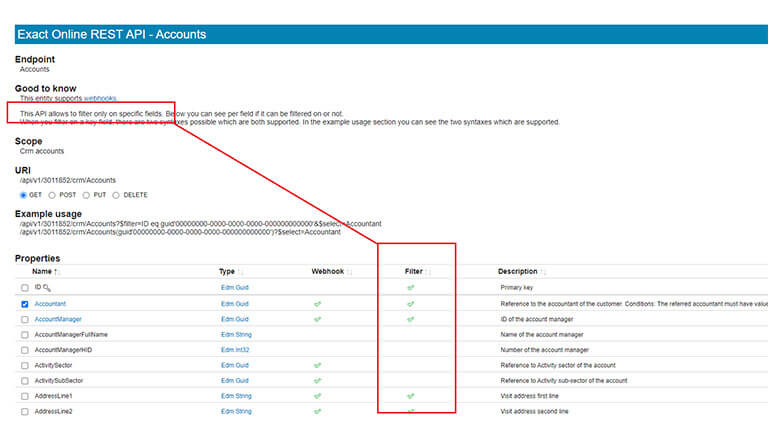The image size is (768, 432).
Task: Open the AccountManager property link
Action: point(58,319)
